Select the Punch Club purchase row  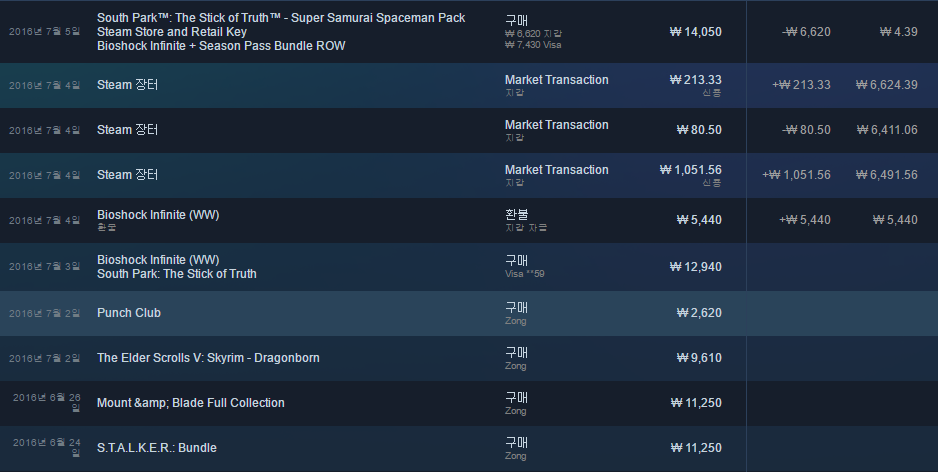469,313
